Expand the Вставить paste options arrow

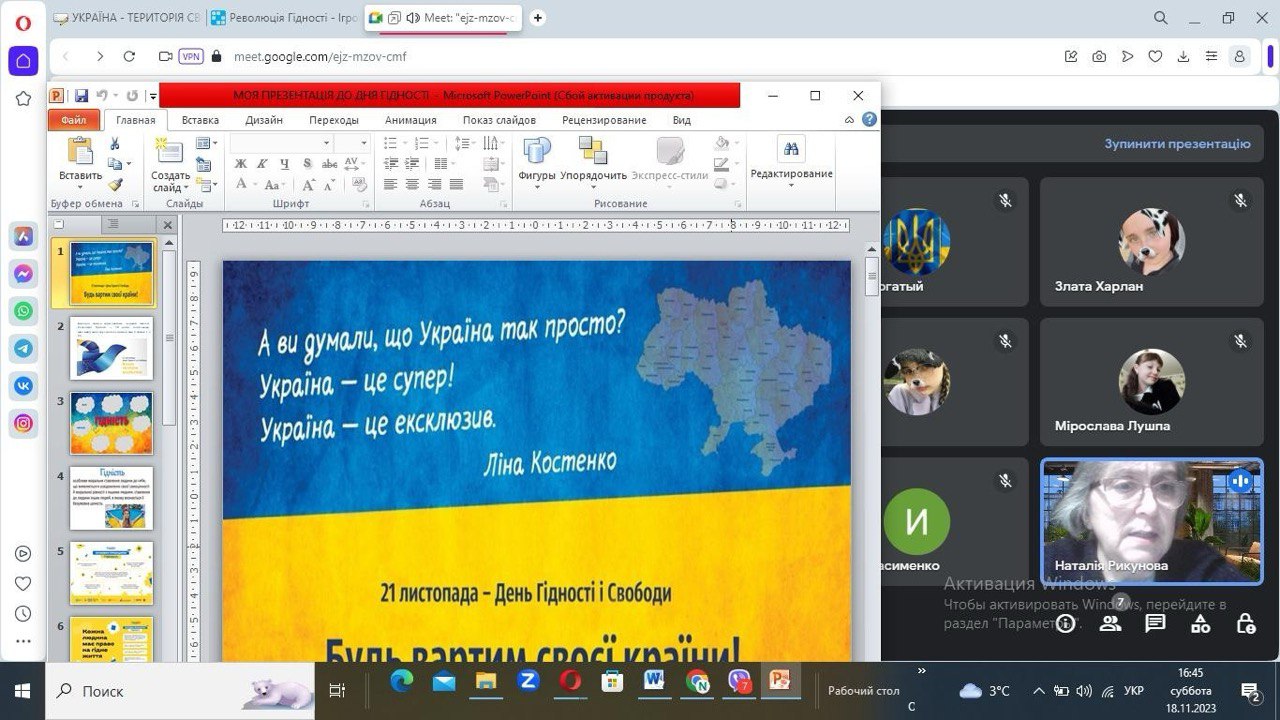point(79,188)
